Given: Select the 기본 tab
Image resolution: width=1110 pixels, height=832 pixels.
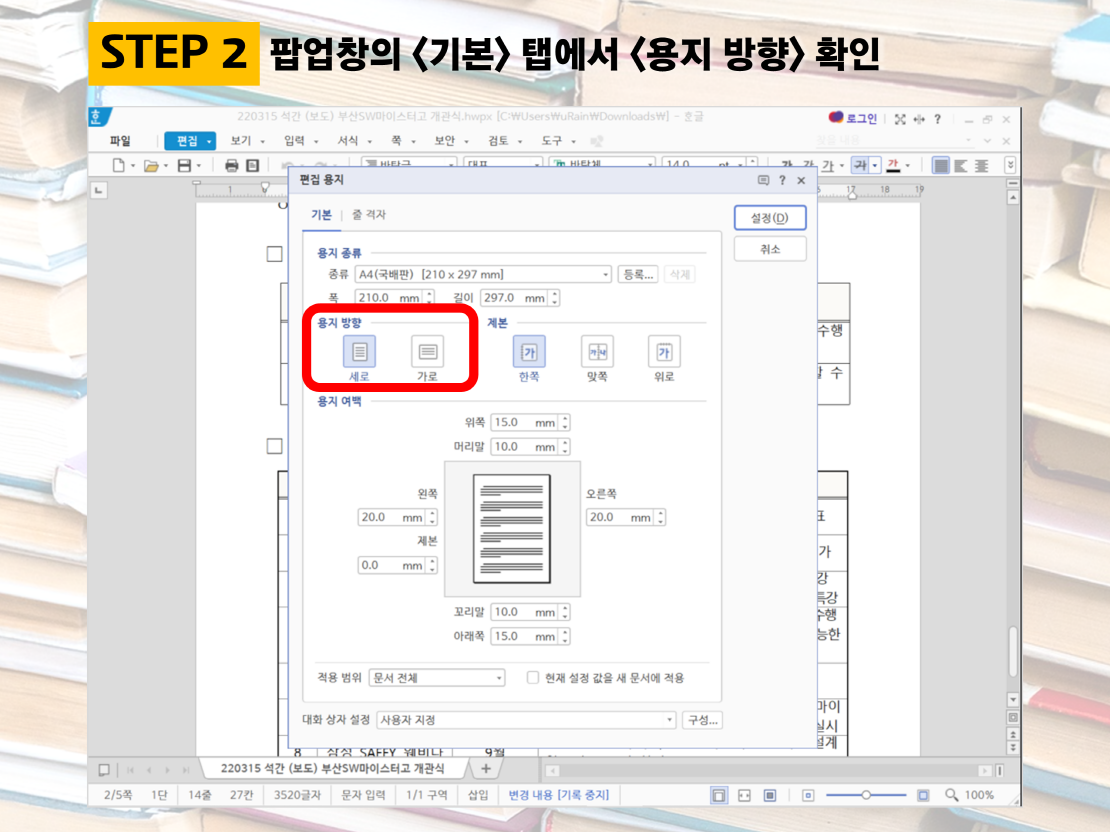Looking at the screenshot, I should tap(321, 215).
